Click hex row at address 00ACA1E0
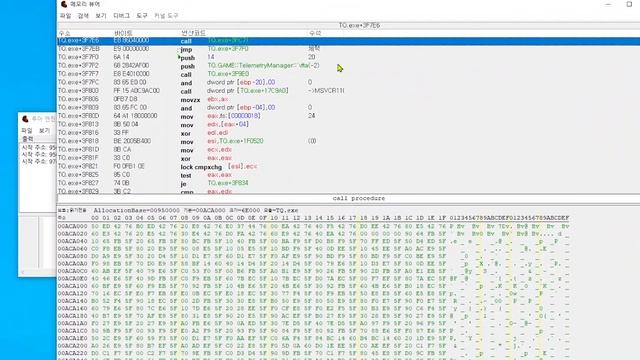 [313, 338]
